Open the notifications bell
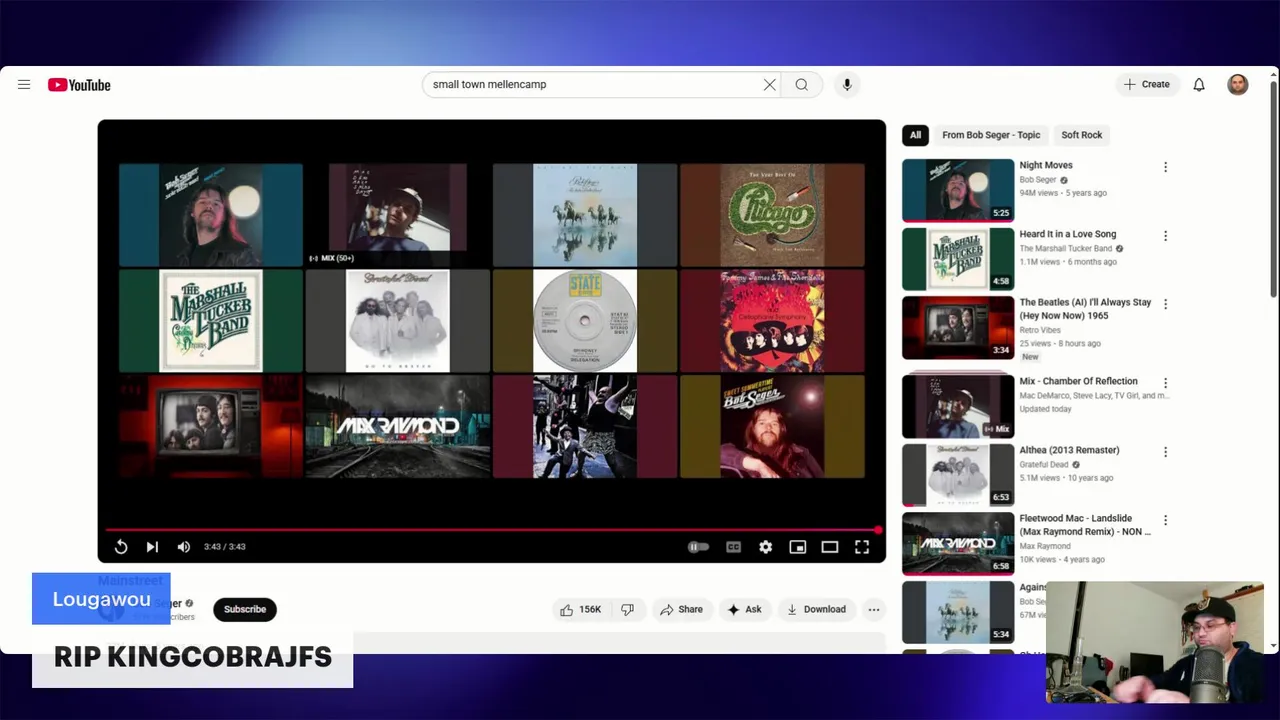Screen dimensions: 1280x720 pyautogui.click(x=1199, y=85)
